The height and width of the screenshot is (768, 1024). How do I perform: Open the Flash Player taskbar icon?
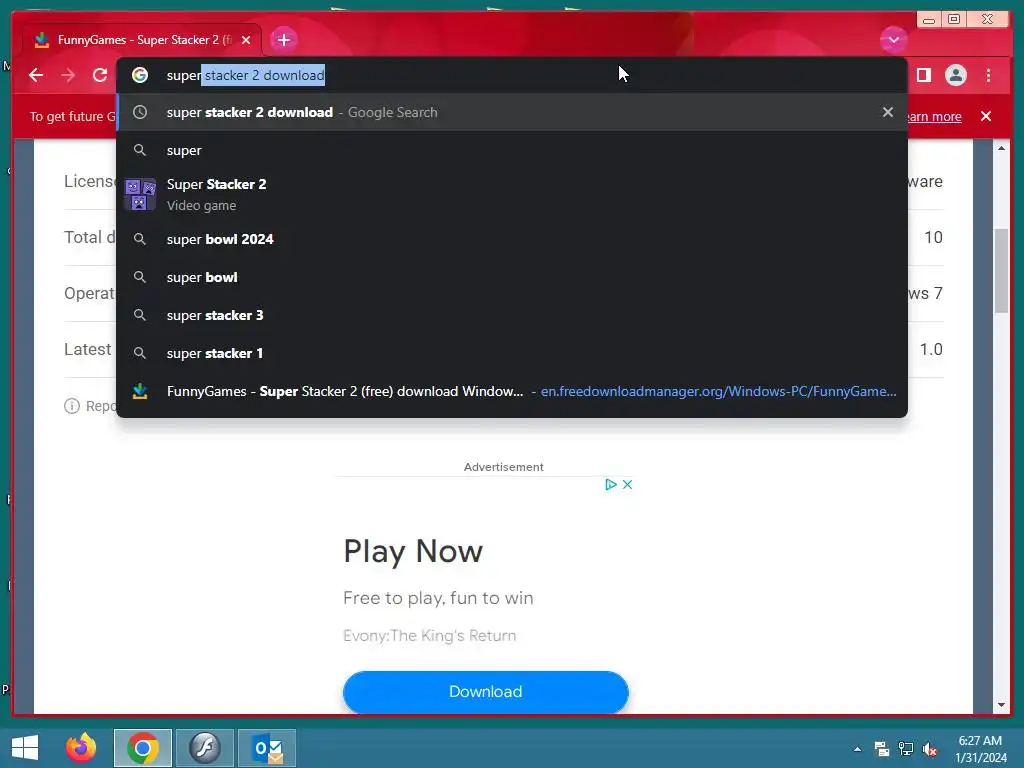(205, 748)
